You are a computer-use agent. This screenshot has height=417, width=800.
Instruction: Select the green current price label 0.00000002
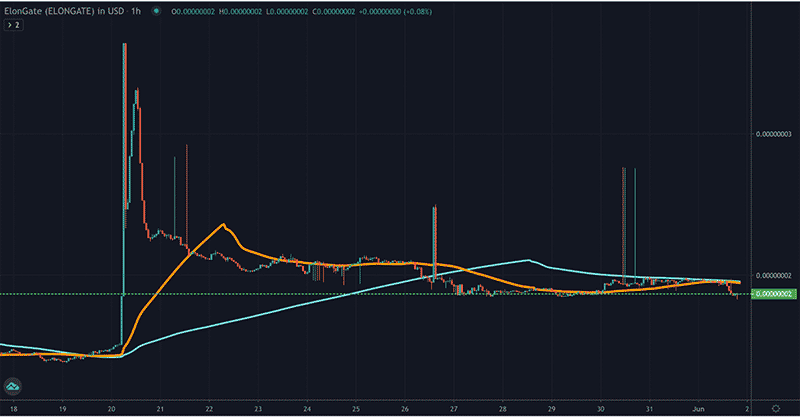point(774,294)
